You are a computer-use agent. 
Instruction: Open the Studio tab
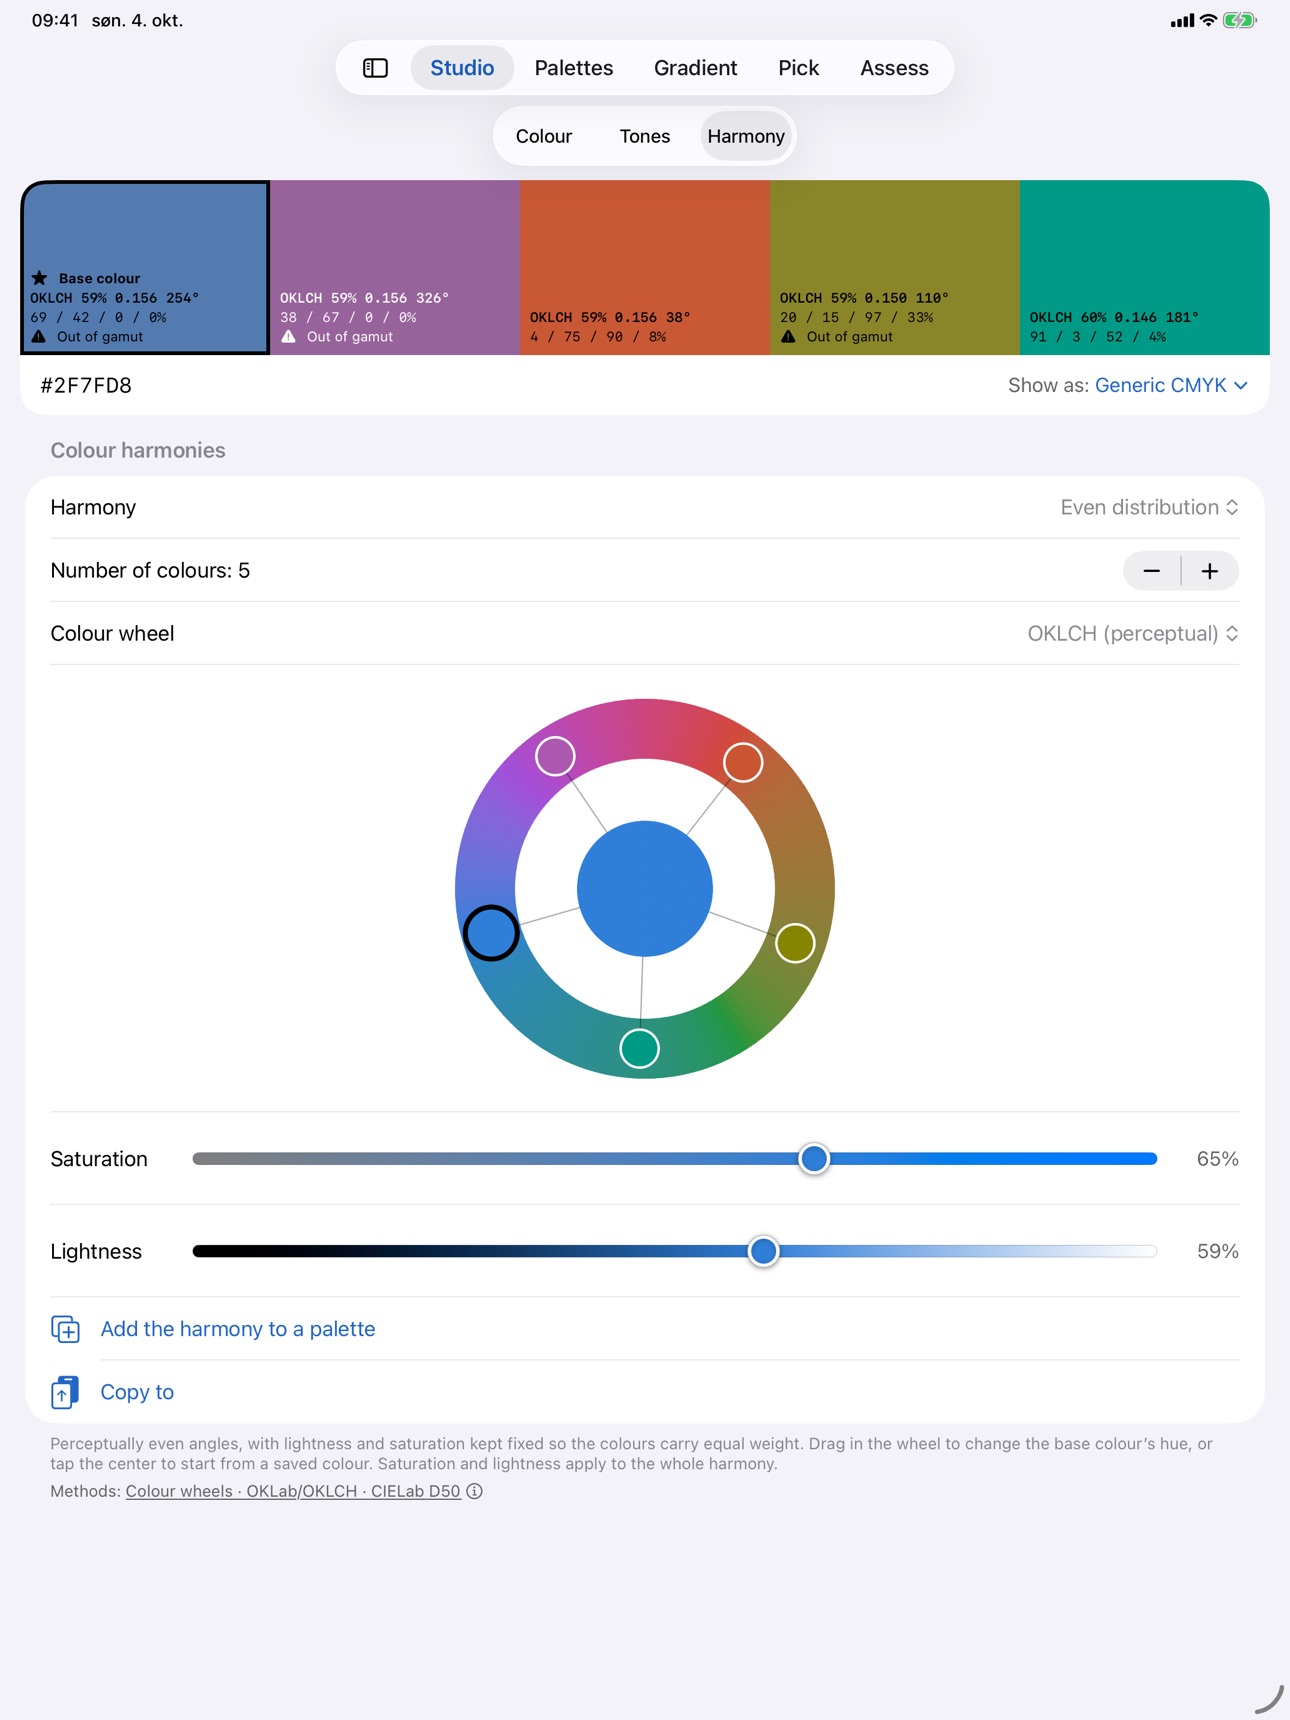(462, 68)
